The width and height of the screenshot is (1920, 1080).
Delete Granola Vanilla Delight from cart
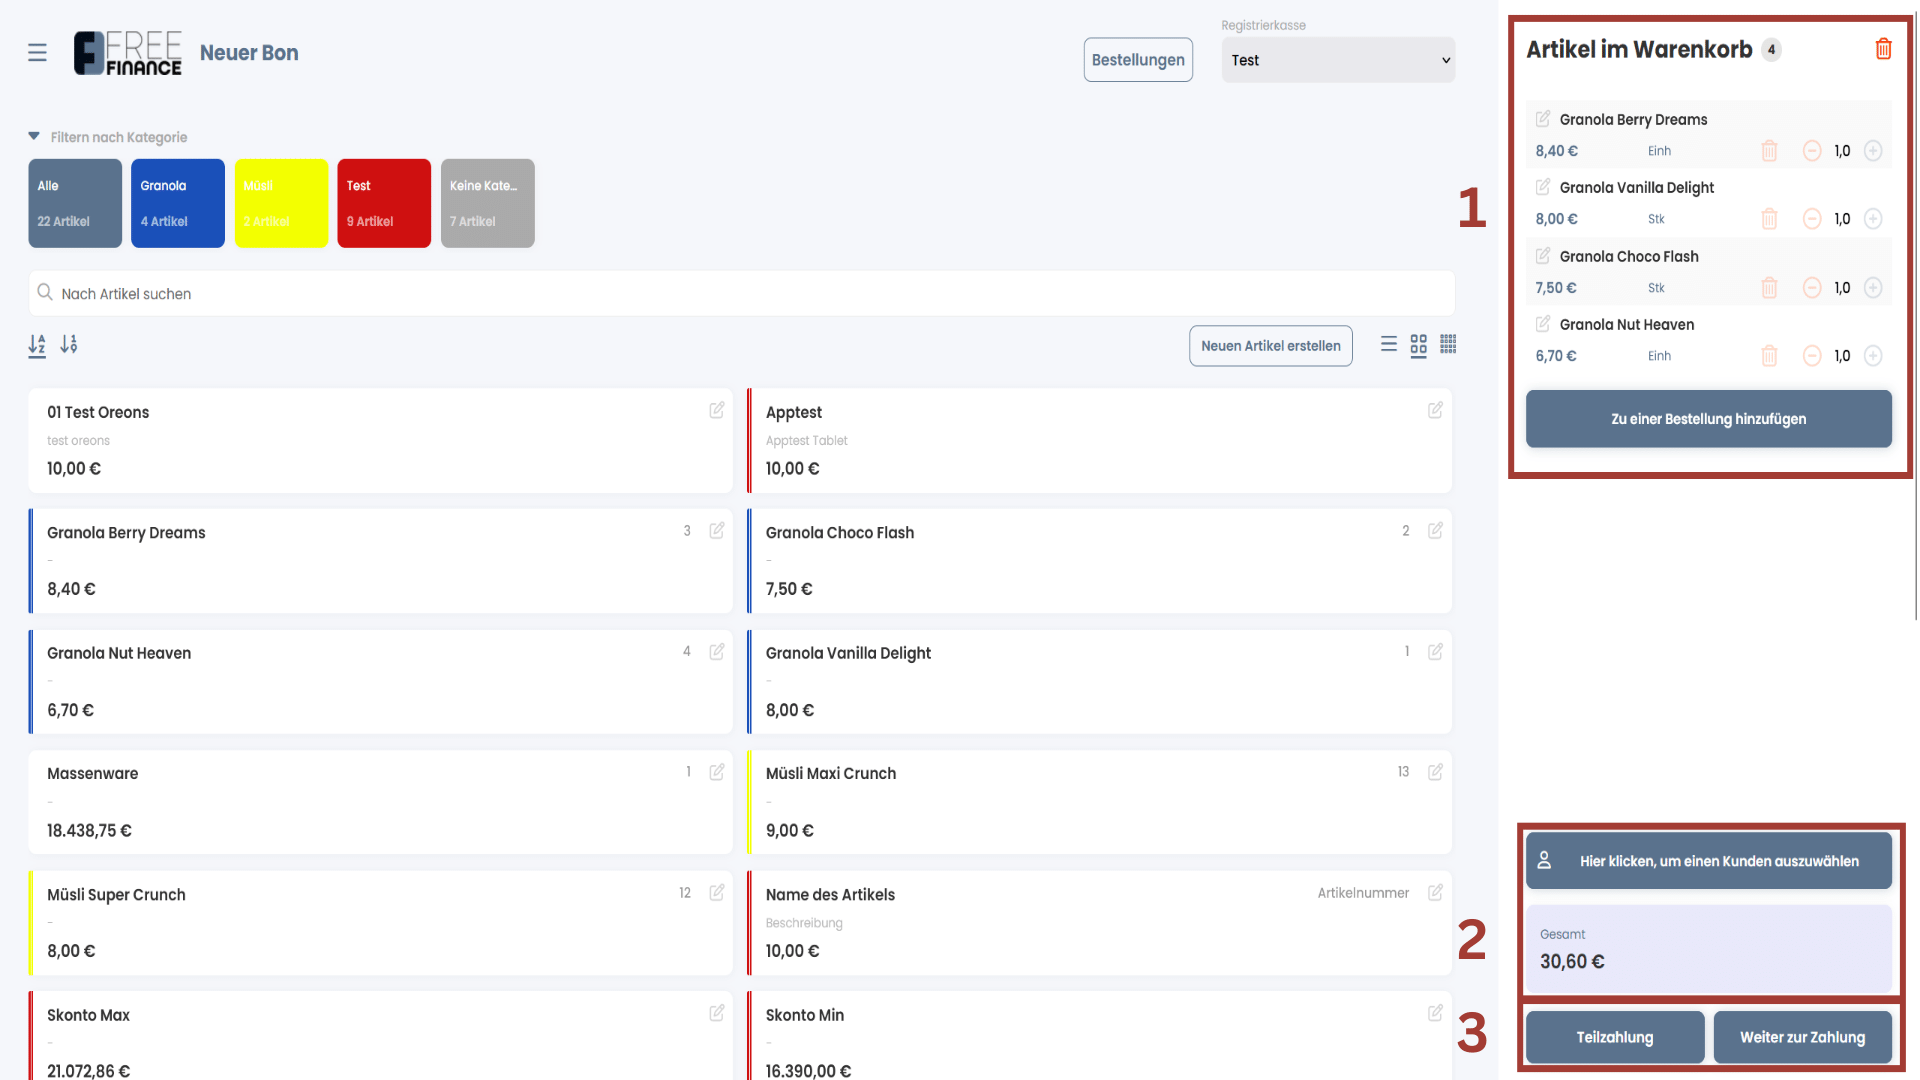pos(1769,219)
